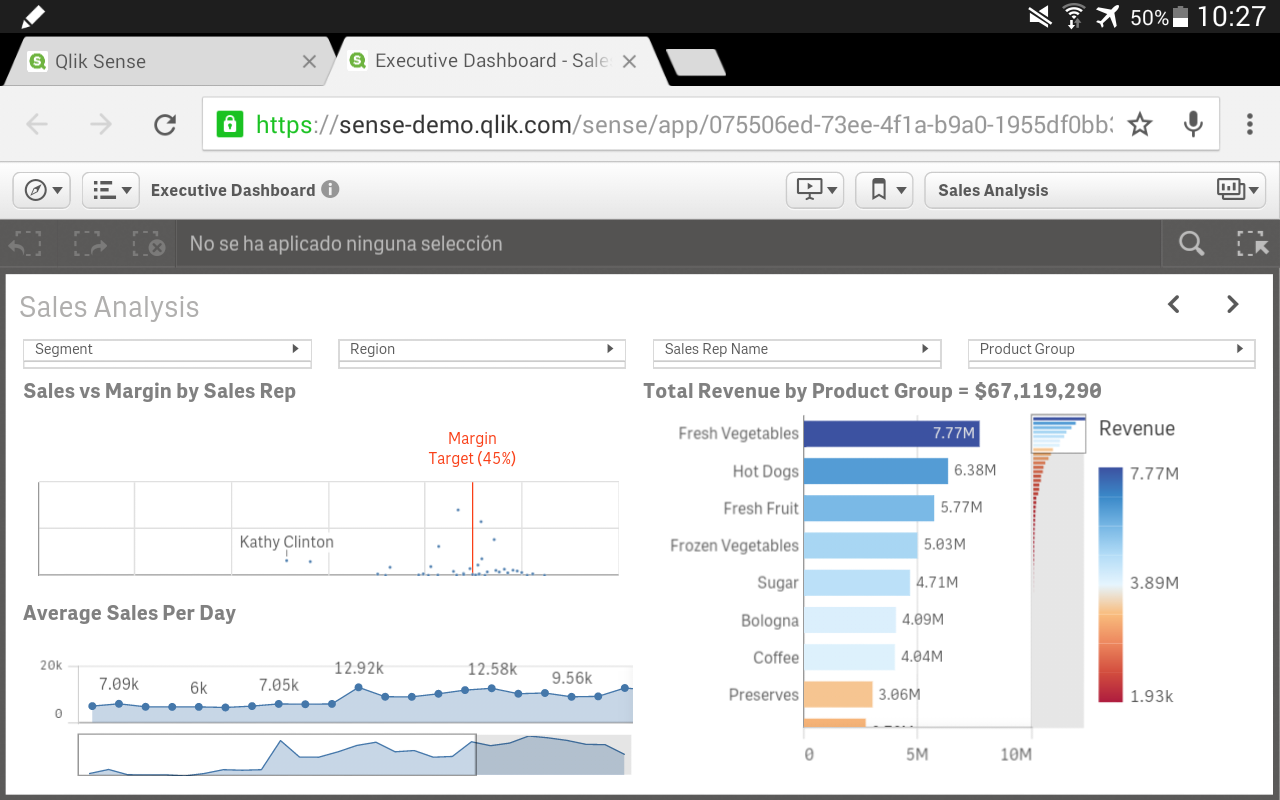
Task: Tap the Wi-Fi status icon
Action: (1074, 16)
